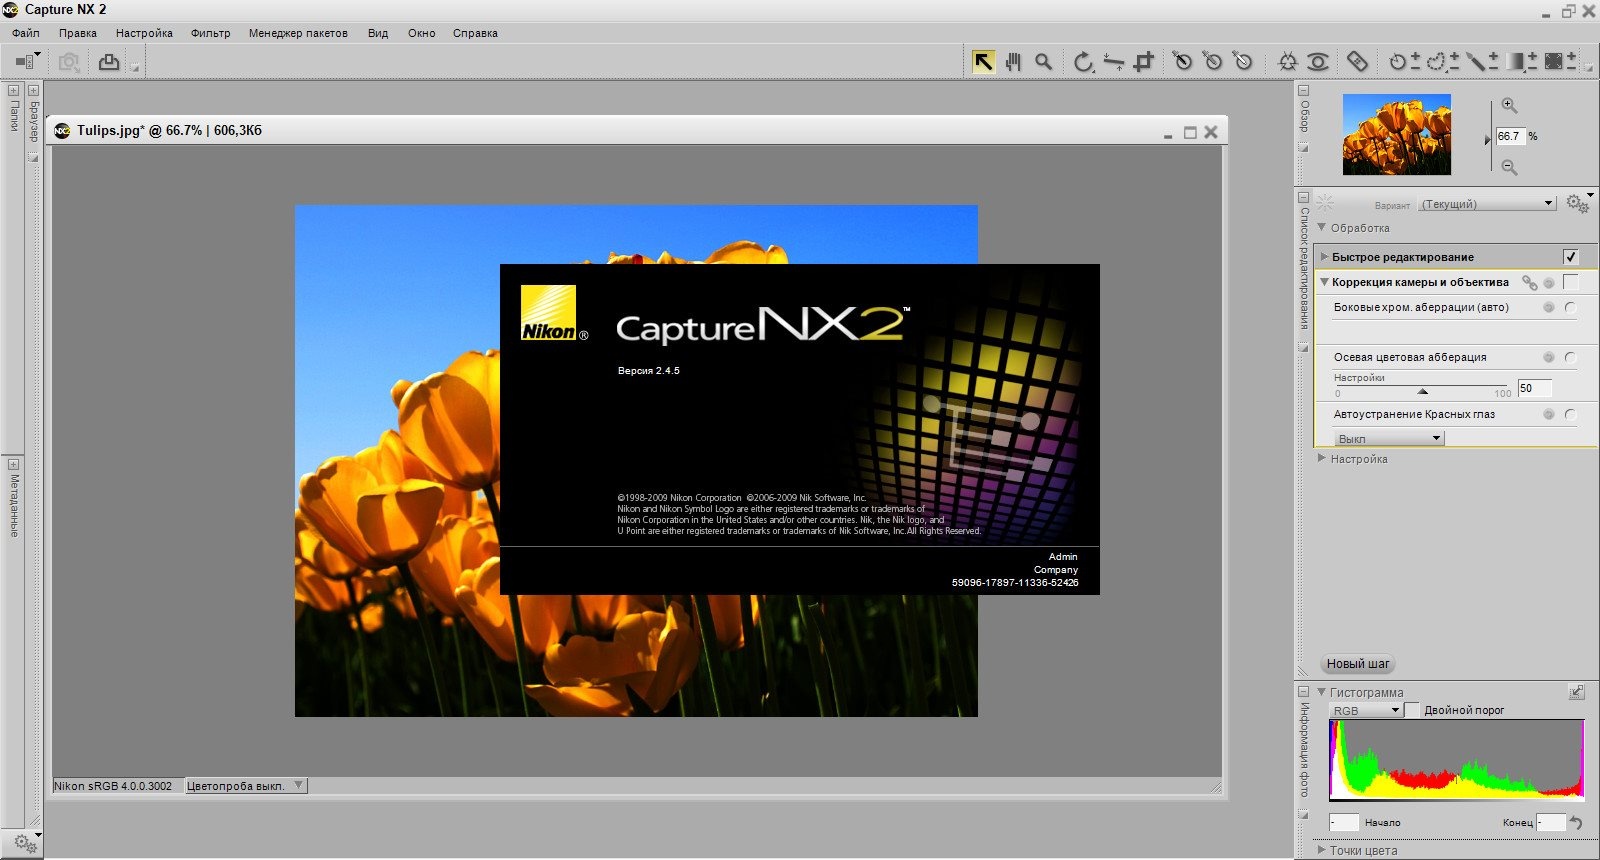This screenshot has height=860, width=1600.
Task: Click the Rotate tool
Action: [1085, 63]
